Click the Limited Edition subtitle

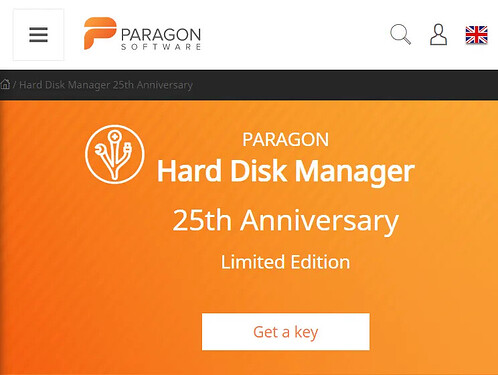(286, 262)
